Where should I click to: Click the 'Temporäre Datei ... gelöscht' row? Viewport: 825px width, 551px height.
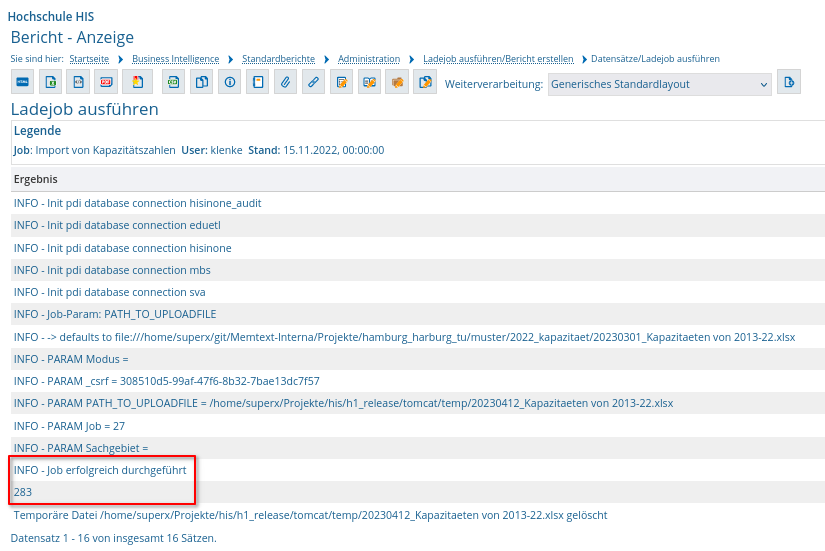[418, 515]
